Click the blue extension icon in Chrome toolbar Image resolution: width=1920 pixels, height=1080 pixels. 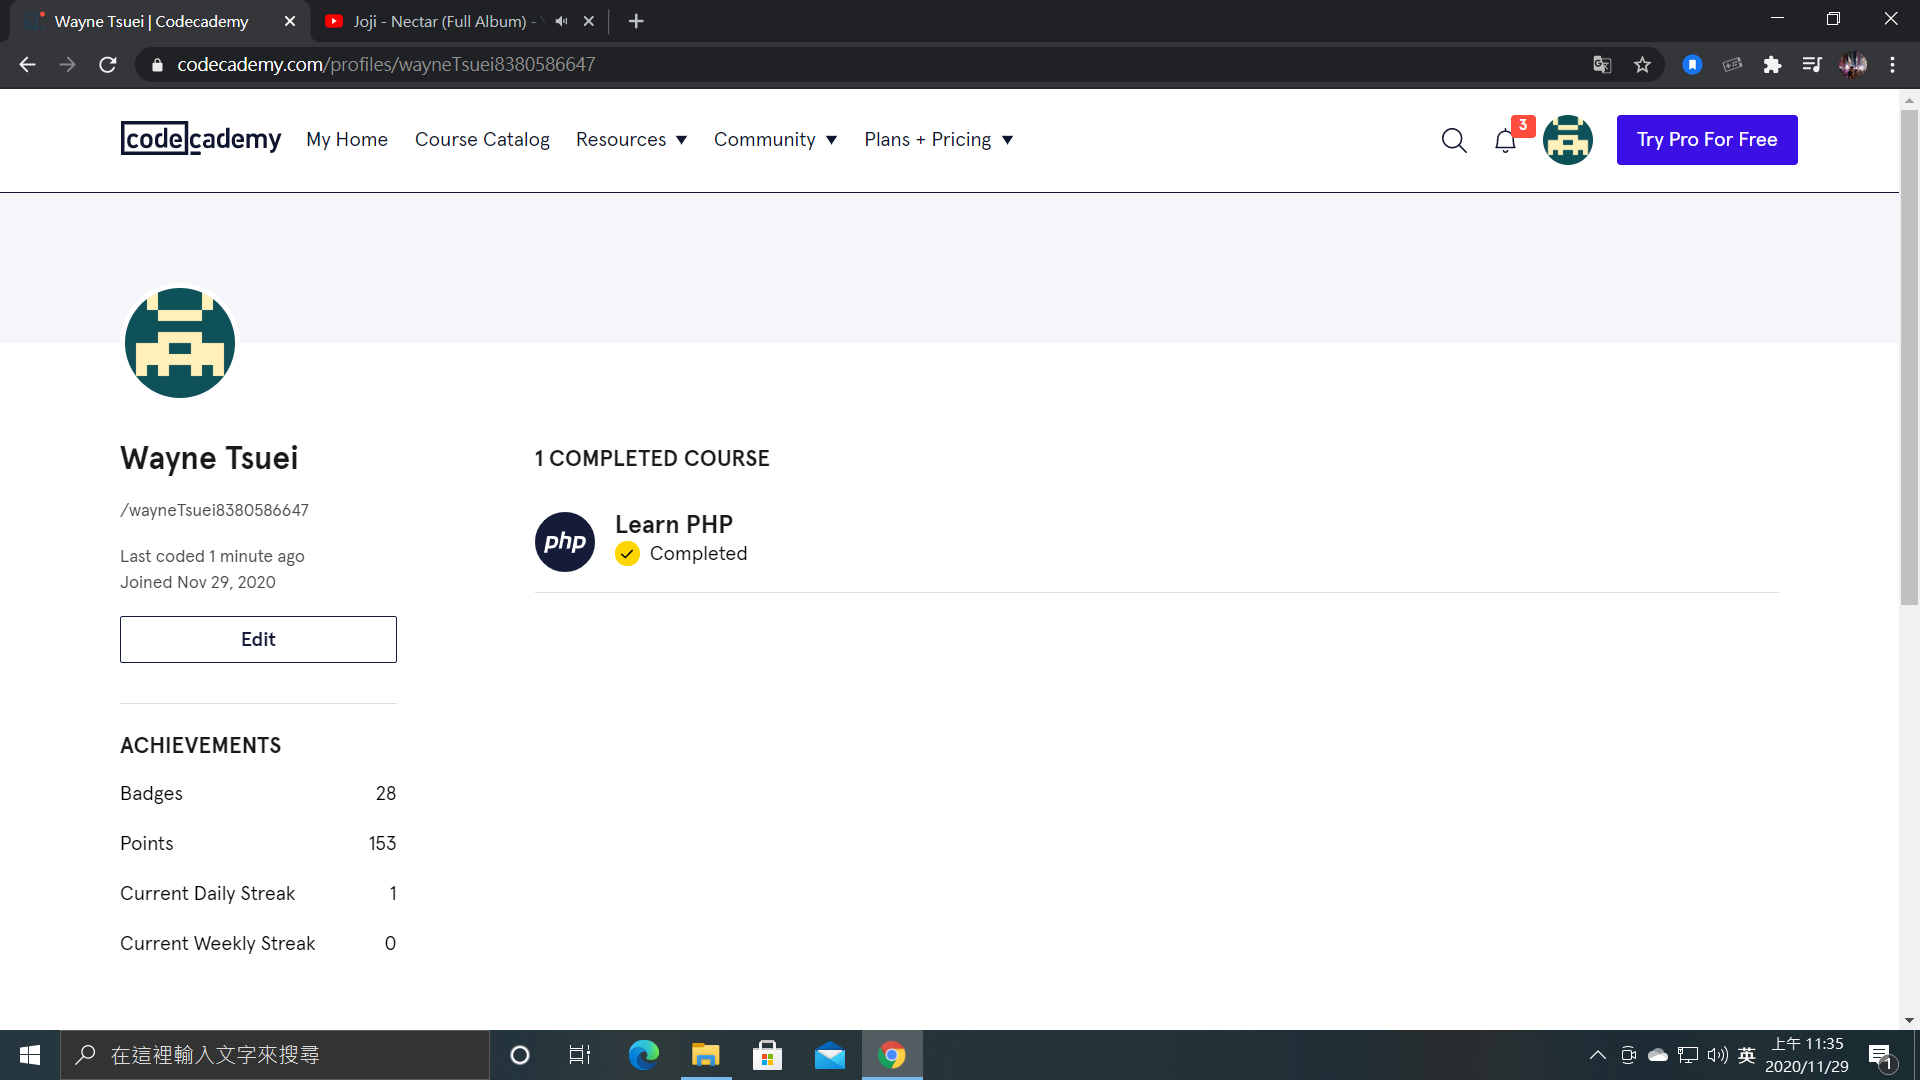pos(1692,65)
